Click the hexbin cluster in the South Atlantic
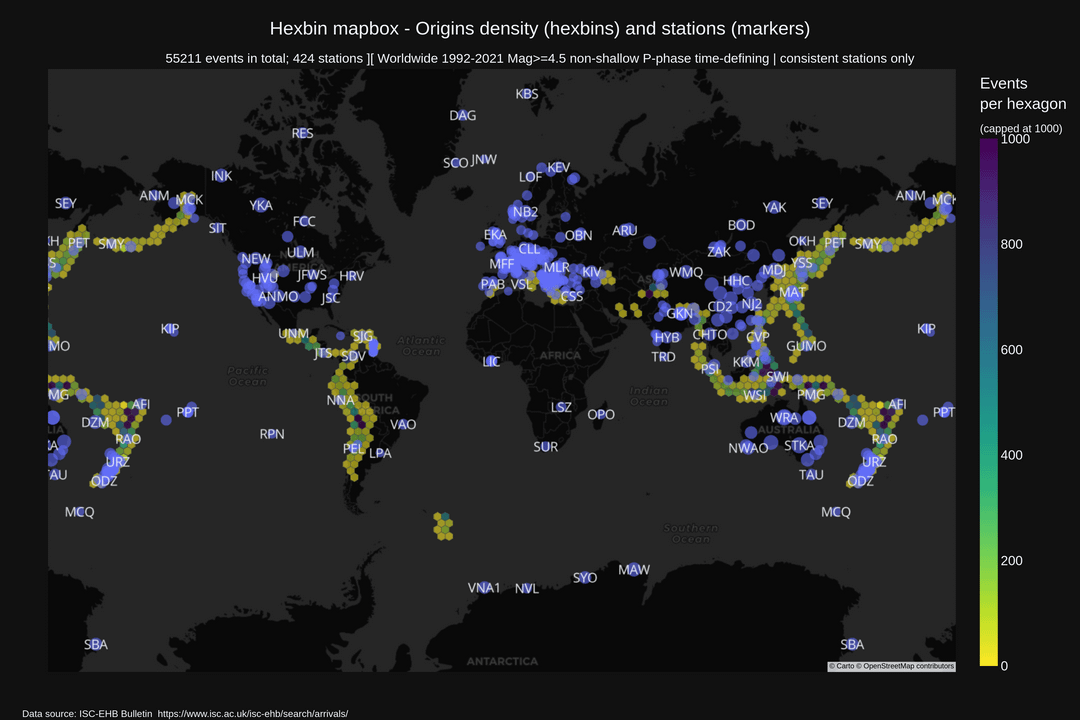This screenshot has width=1080, height=720. pos(441,525)
